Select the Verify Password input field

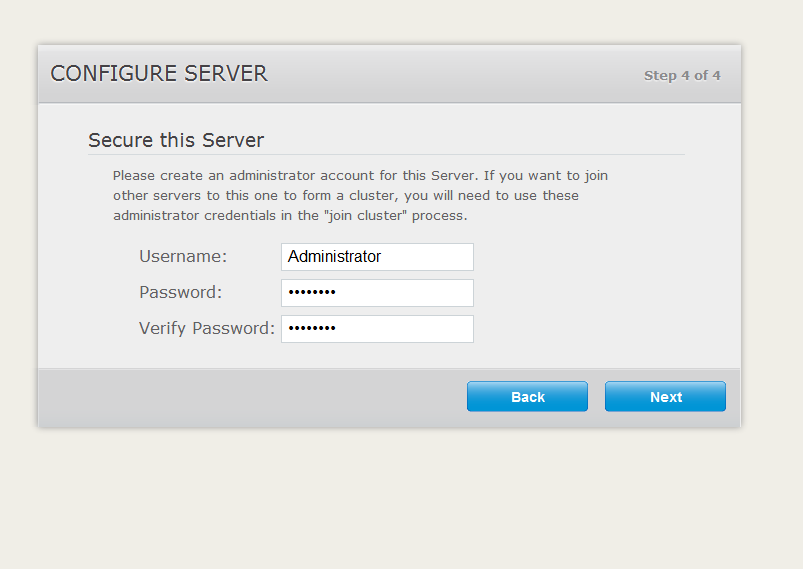point(377,328)
